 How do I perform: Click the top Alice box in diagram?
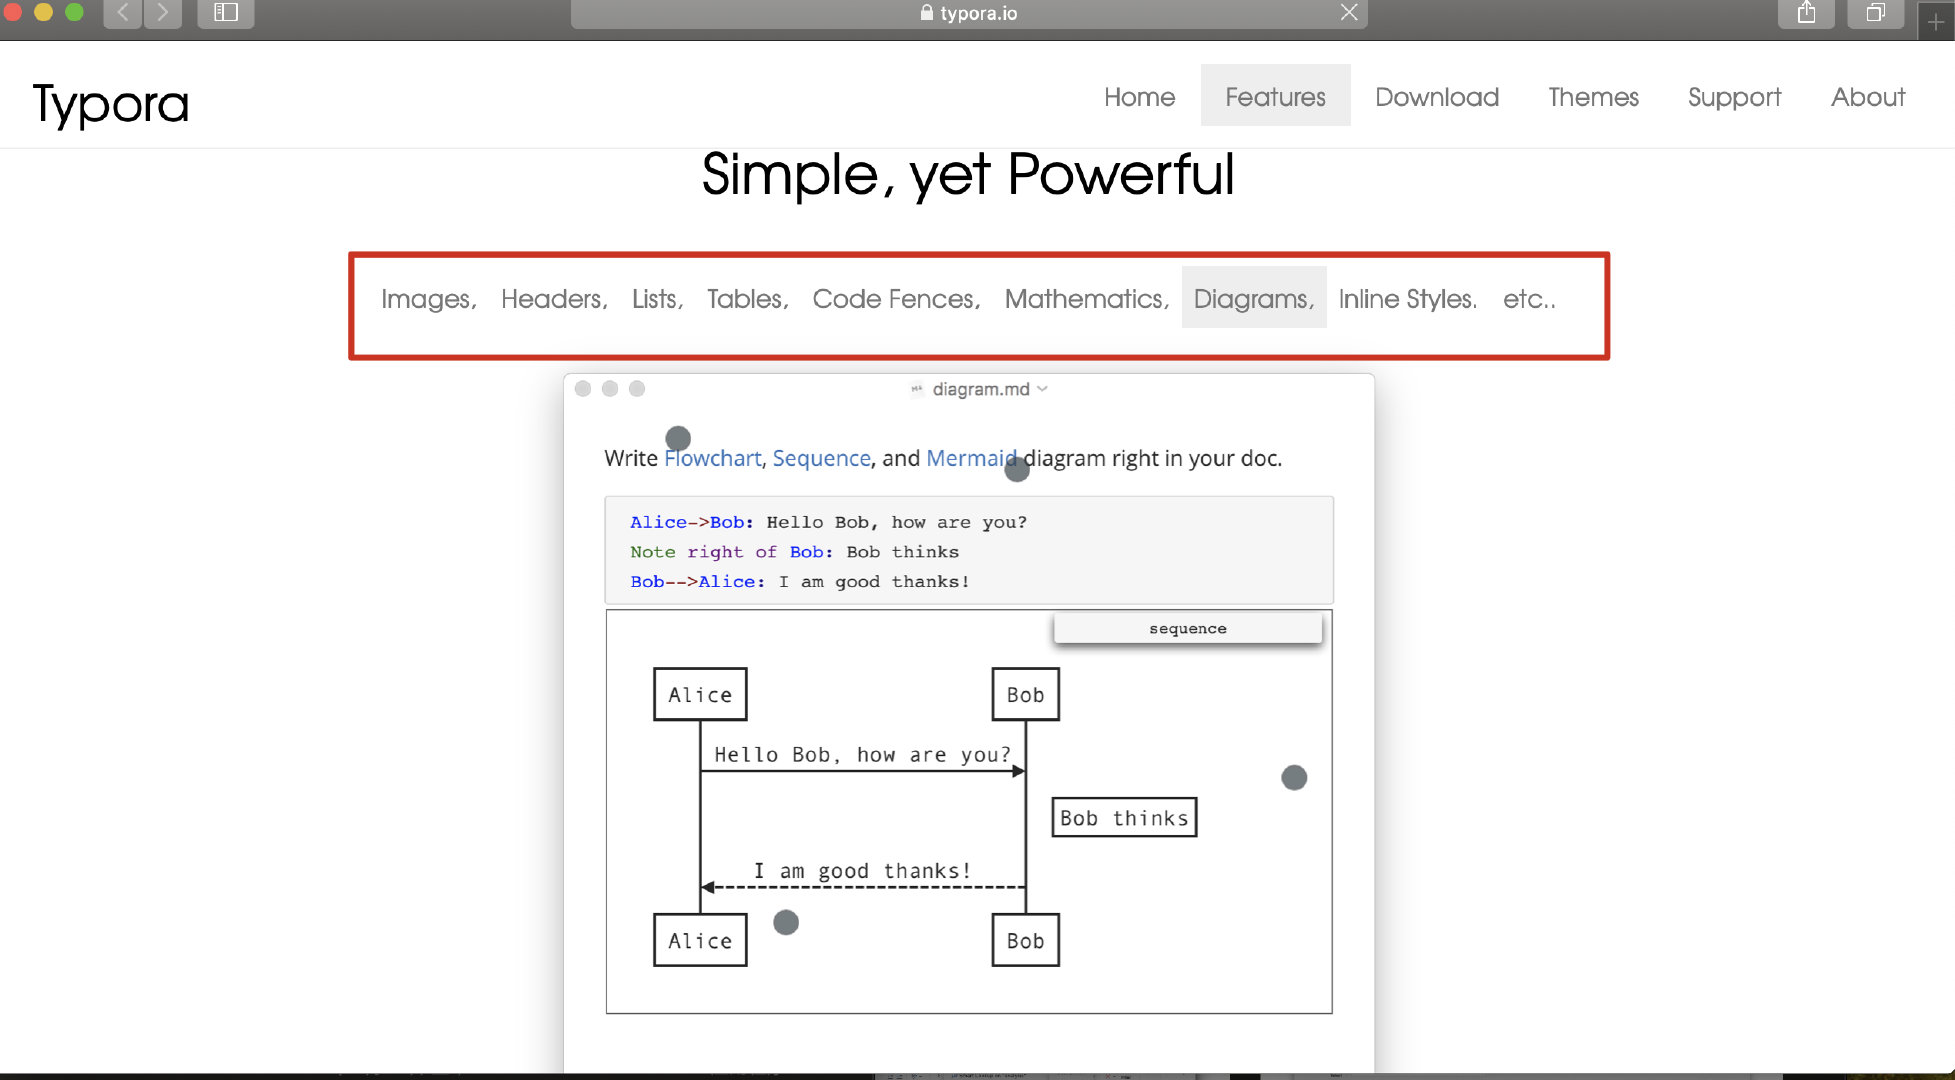click(700, 694)
